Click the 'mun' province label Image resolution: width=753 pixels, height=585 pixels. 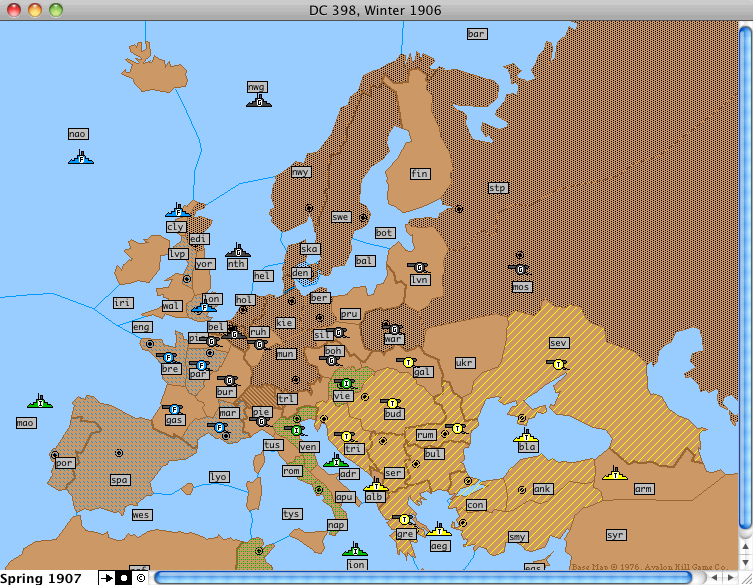[286, 354]
